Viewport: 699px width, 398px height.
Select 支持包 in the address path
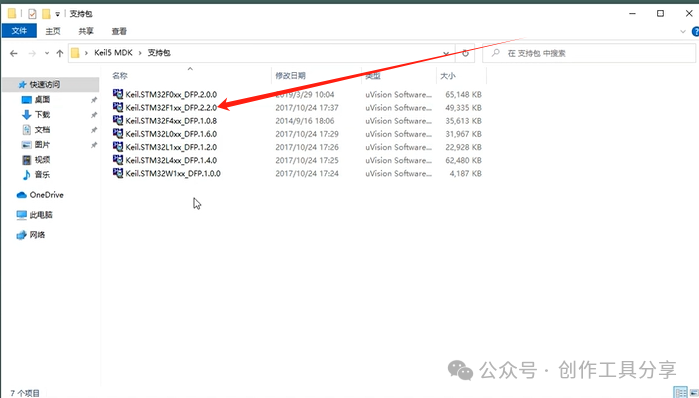click(159, 53)
